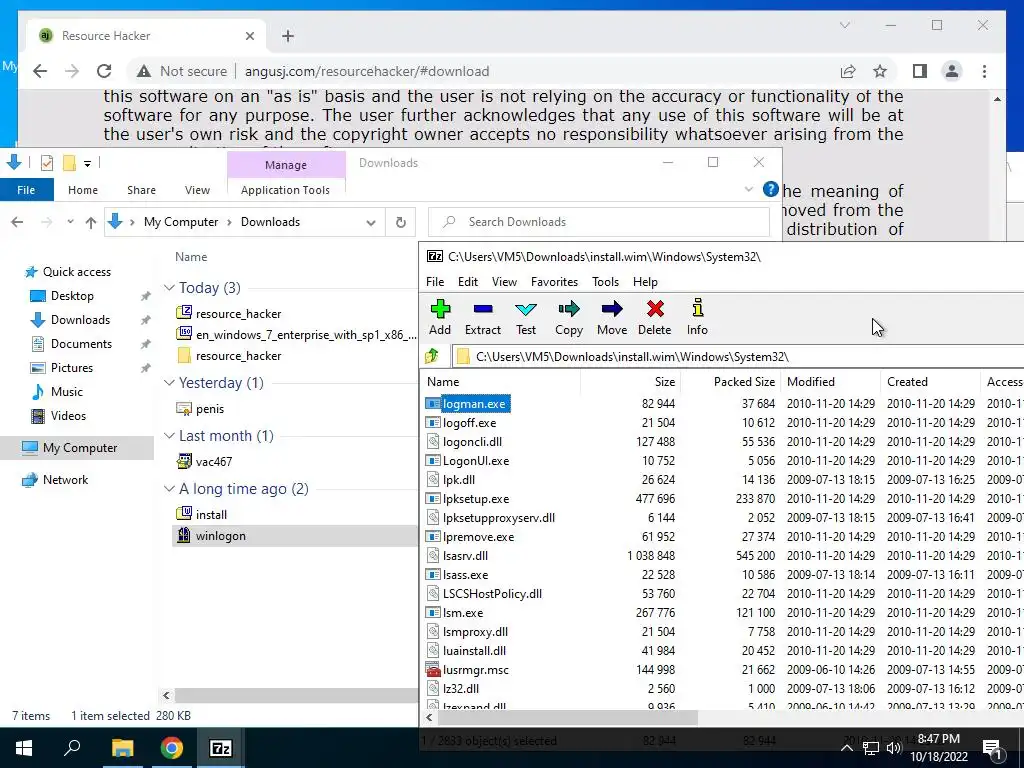Open the File tab in Explorer
Screen dimensions: 1024x768
pyautogui.click(x=26, y=190)
